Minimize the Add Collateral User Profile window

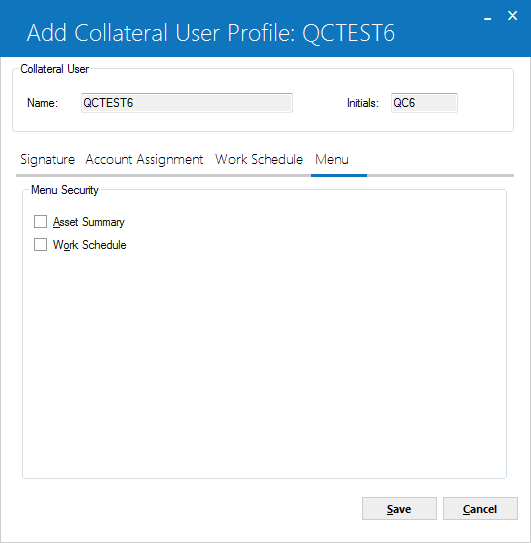point(487,16)
